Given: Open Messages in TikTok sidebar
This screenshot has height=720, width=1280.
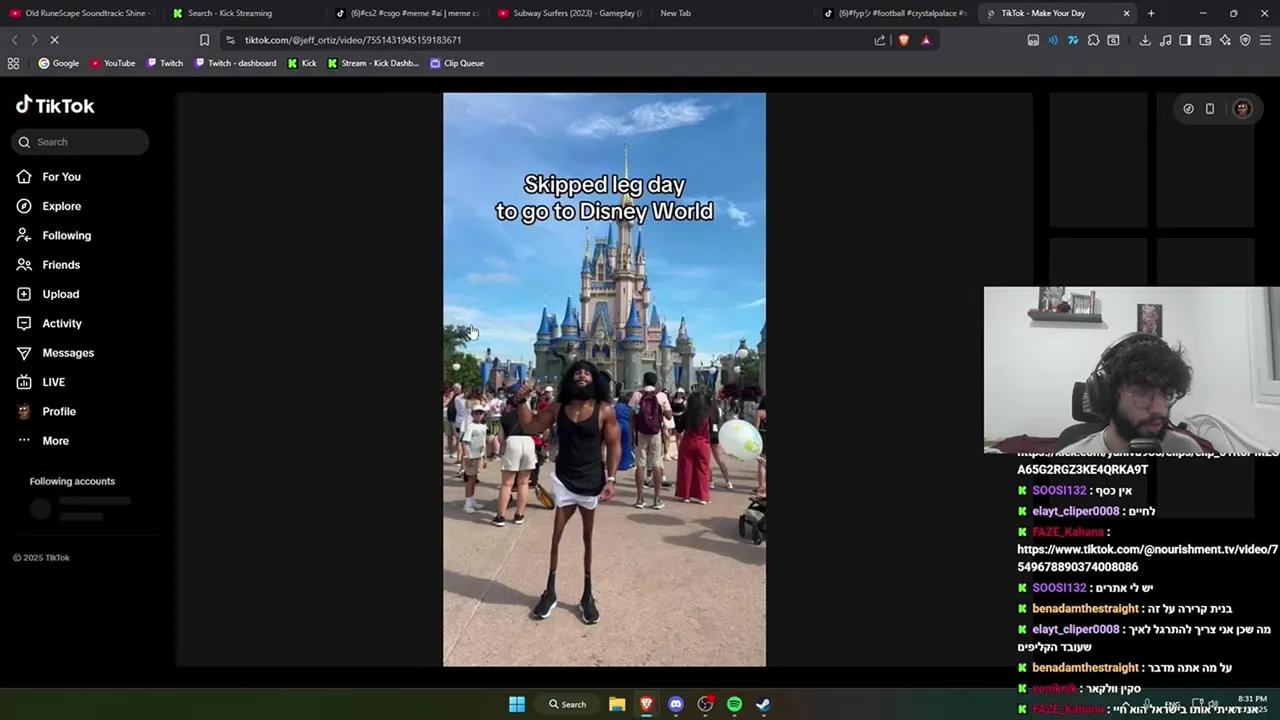Looking at the screenshot, I should [x=55, y=353].
